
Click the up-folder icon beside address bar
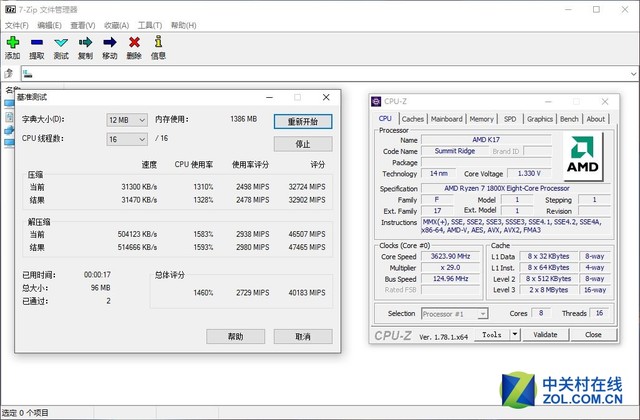tap(9, 73)
